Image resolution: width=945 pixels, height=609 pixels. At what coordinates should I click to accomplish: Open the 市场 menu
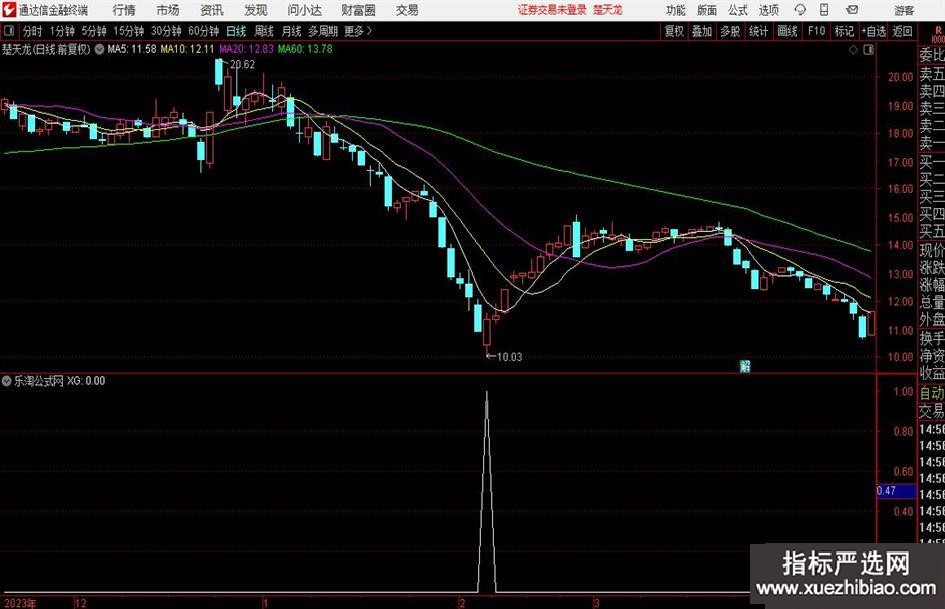pos(168,10)
